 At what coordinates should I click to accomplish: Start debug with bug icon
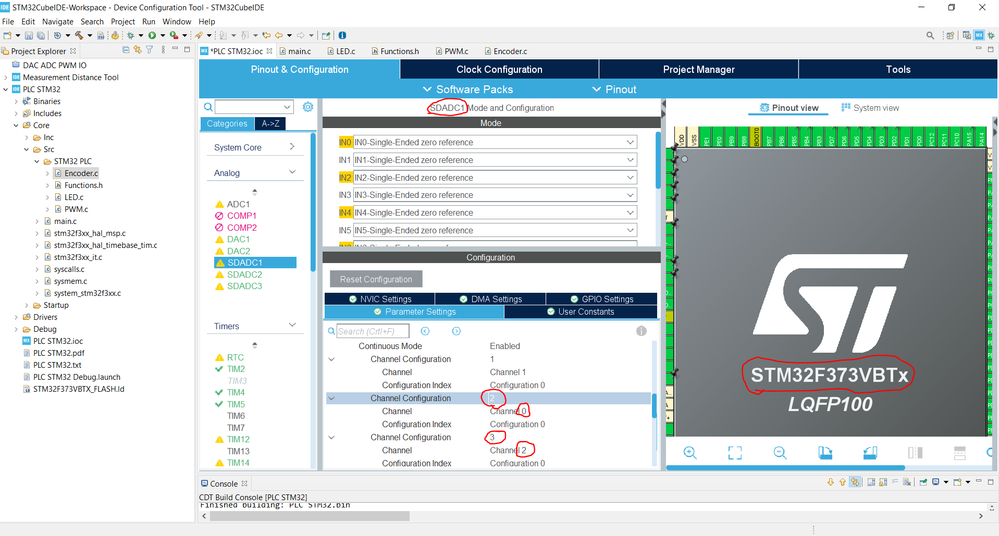[x=130, y=36]
